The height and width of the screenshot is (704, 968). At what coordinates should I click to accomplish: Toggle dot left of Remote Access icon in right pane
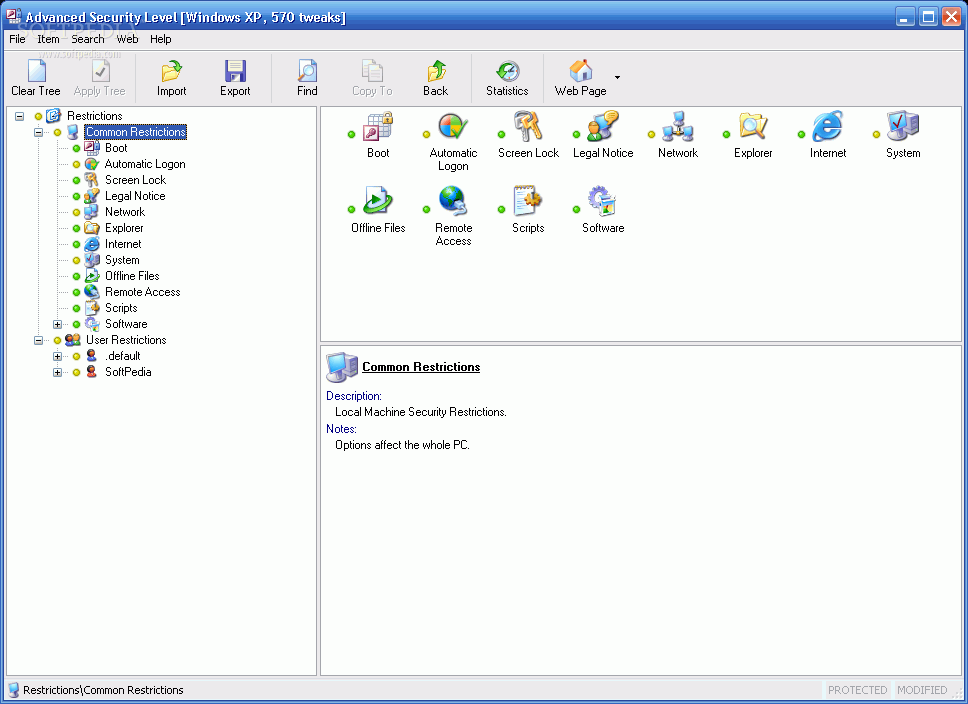[426, 209]
